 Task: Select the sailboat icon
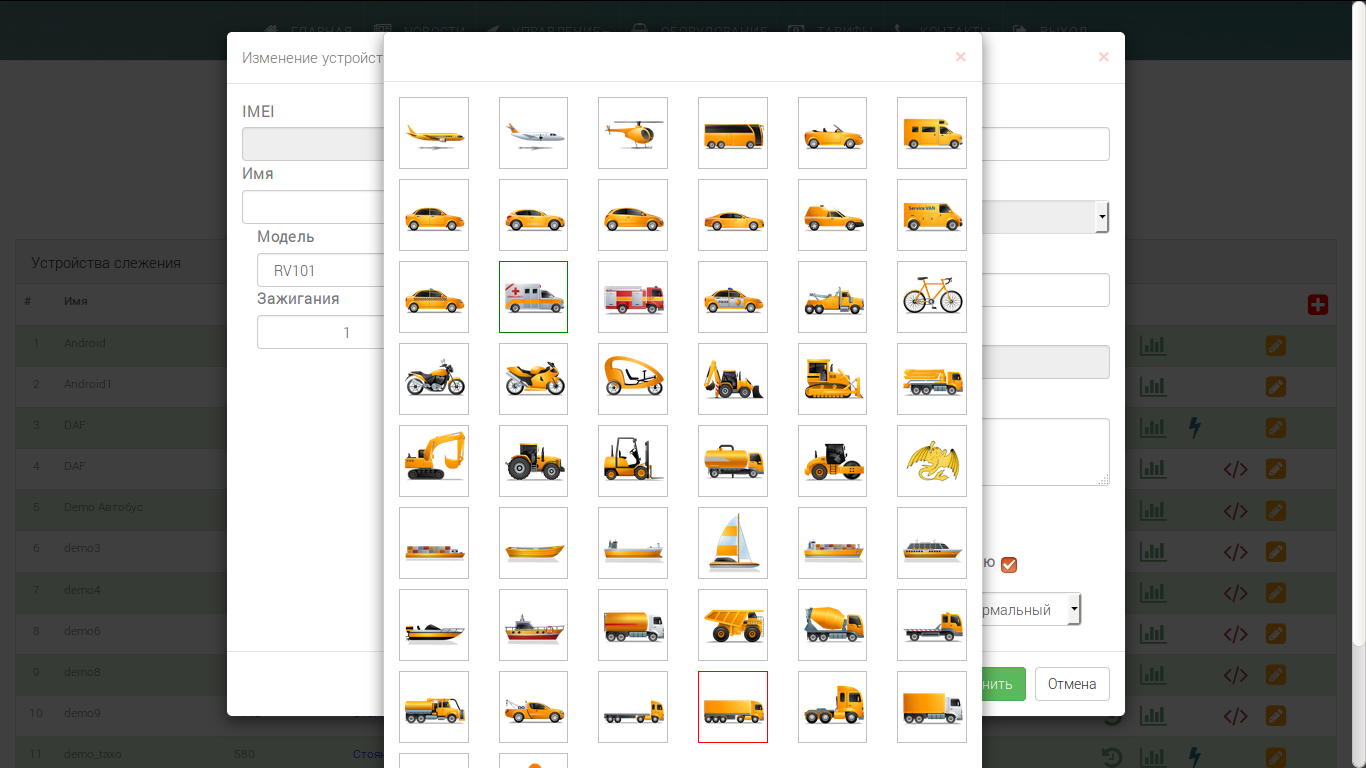pyautogui.click(x=733, y=543)
